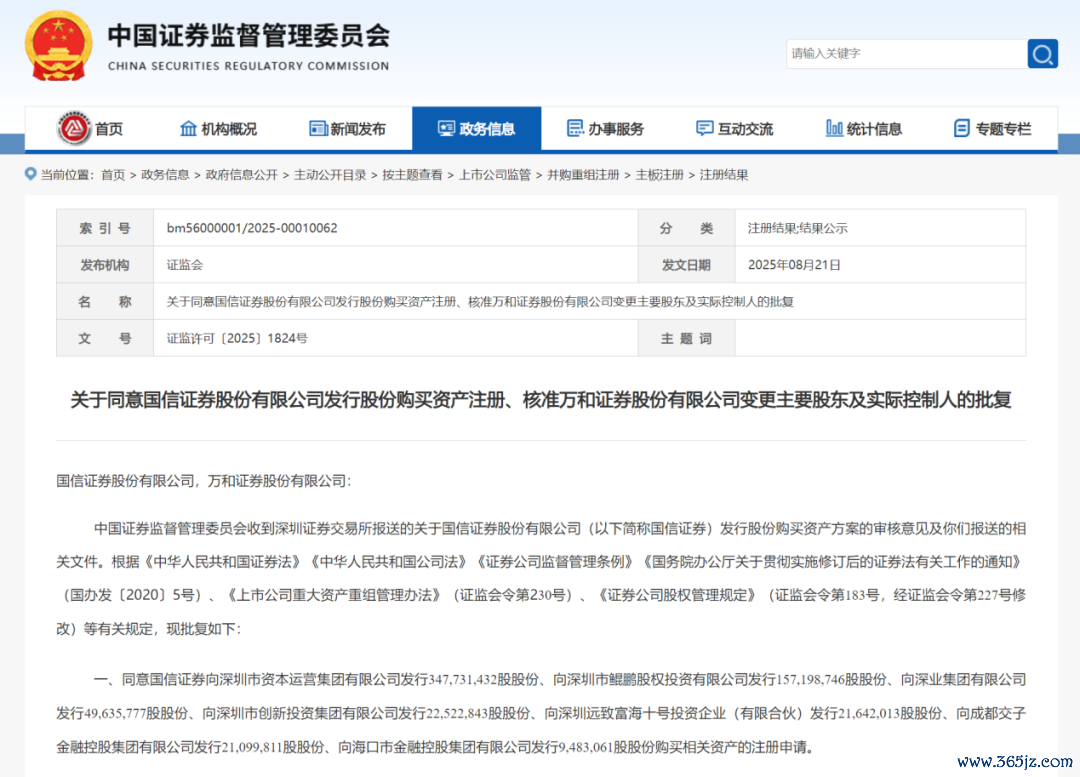Open the 统计信息 navigation tab
Screen dimensions: 1080x777
864,129
